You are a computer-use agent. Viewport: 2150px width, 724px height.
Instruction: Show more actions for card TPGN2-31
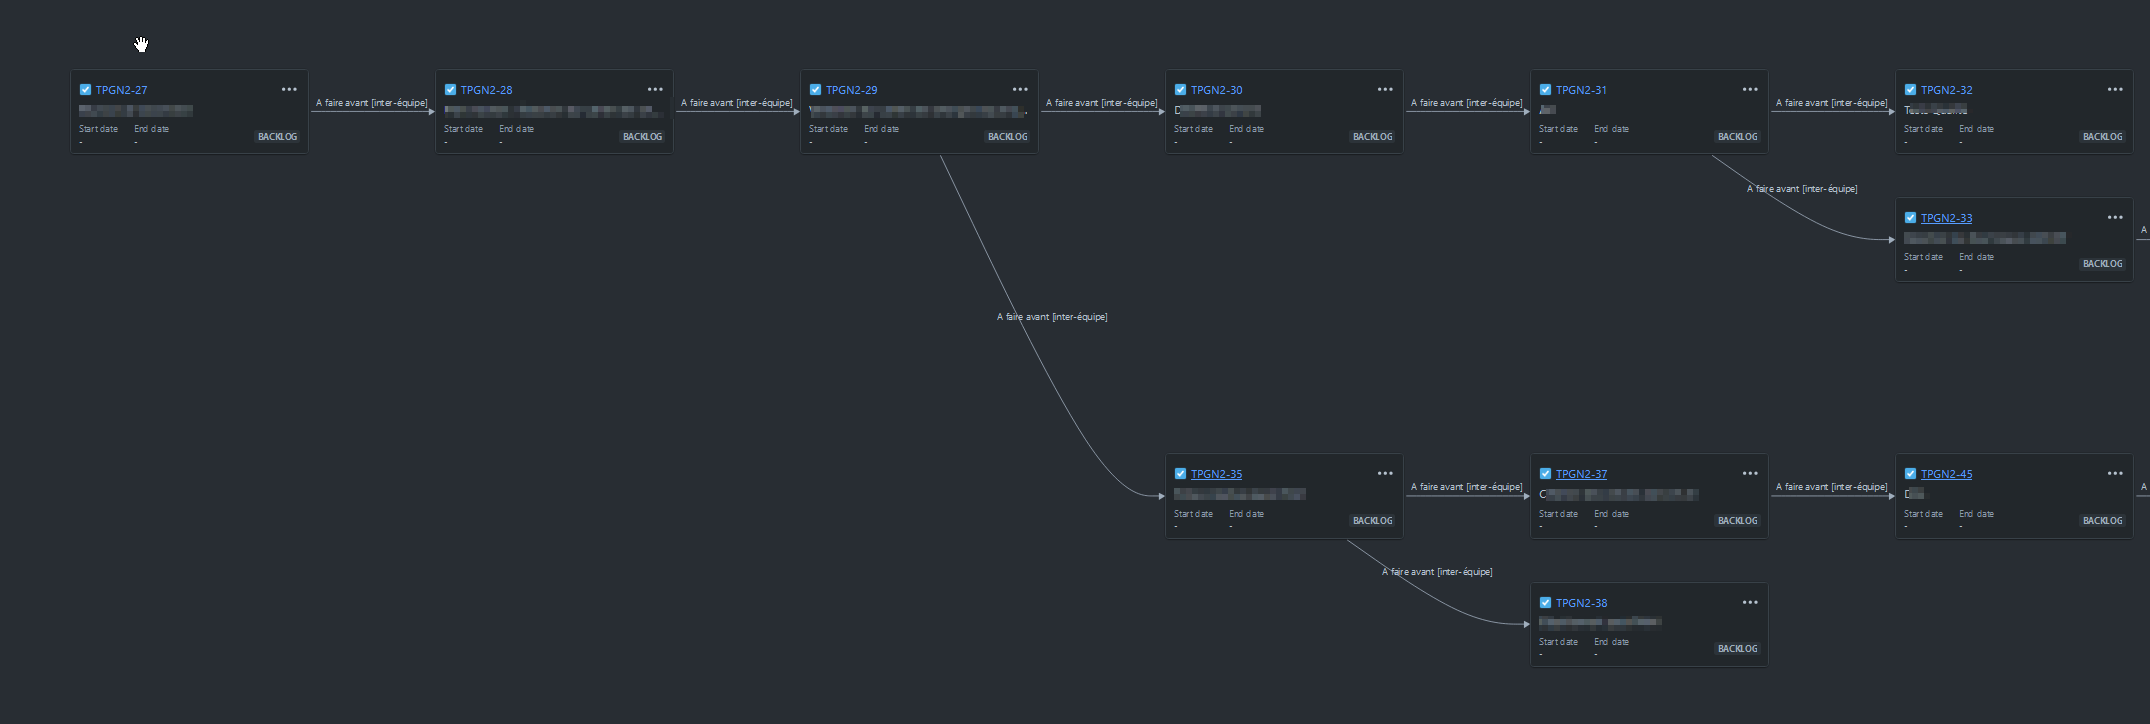(x=1750, y=89)
